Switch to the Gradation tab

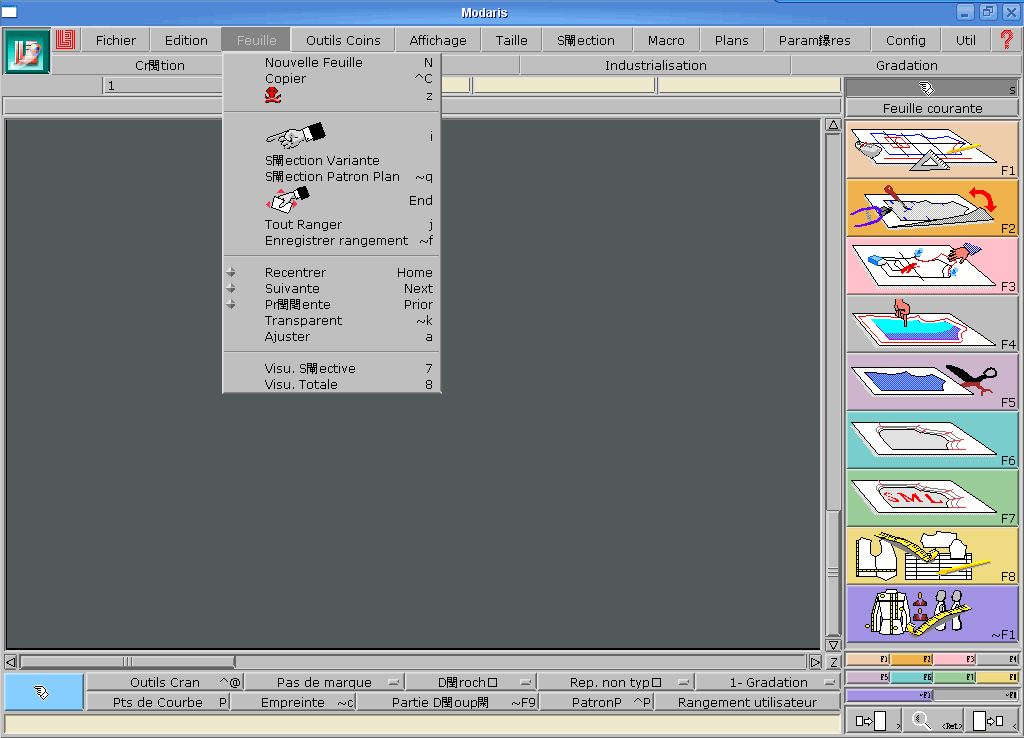pos(906,65)
